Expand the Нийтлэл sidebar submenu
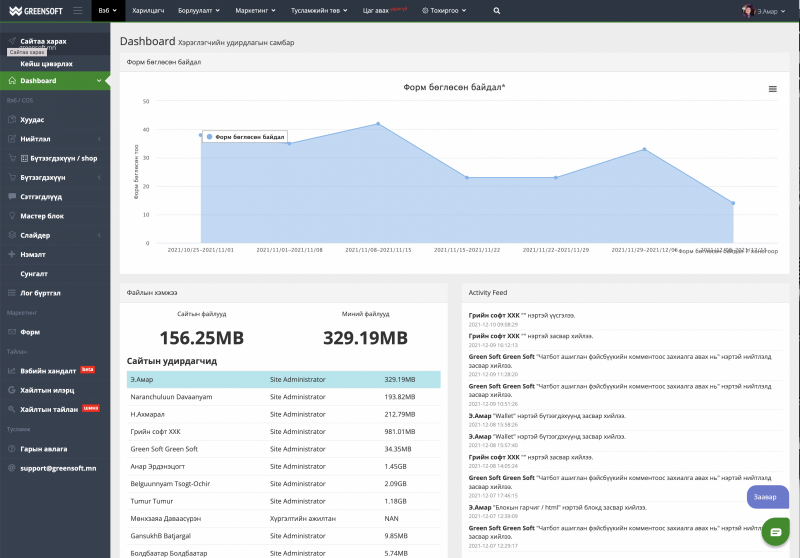Image resolution: width=800 pixels, height=558 pixels. (x=98, y=139)
